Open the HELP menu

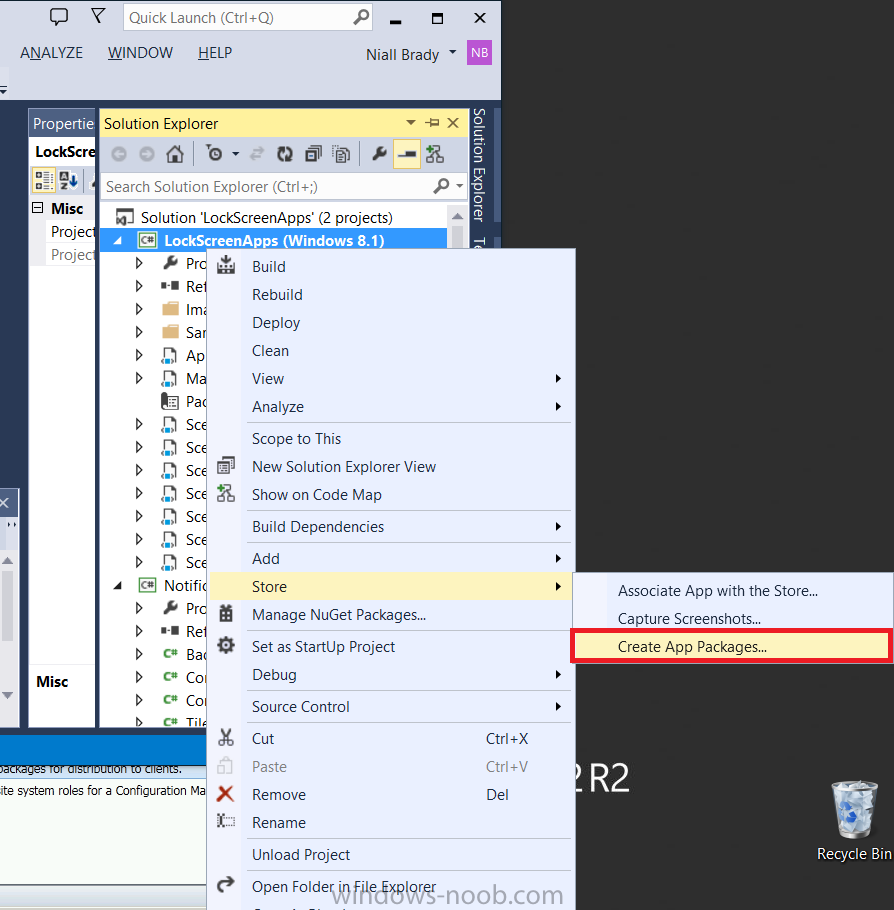[x=215, y=53]
